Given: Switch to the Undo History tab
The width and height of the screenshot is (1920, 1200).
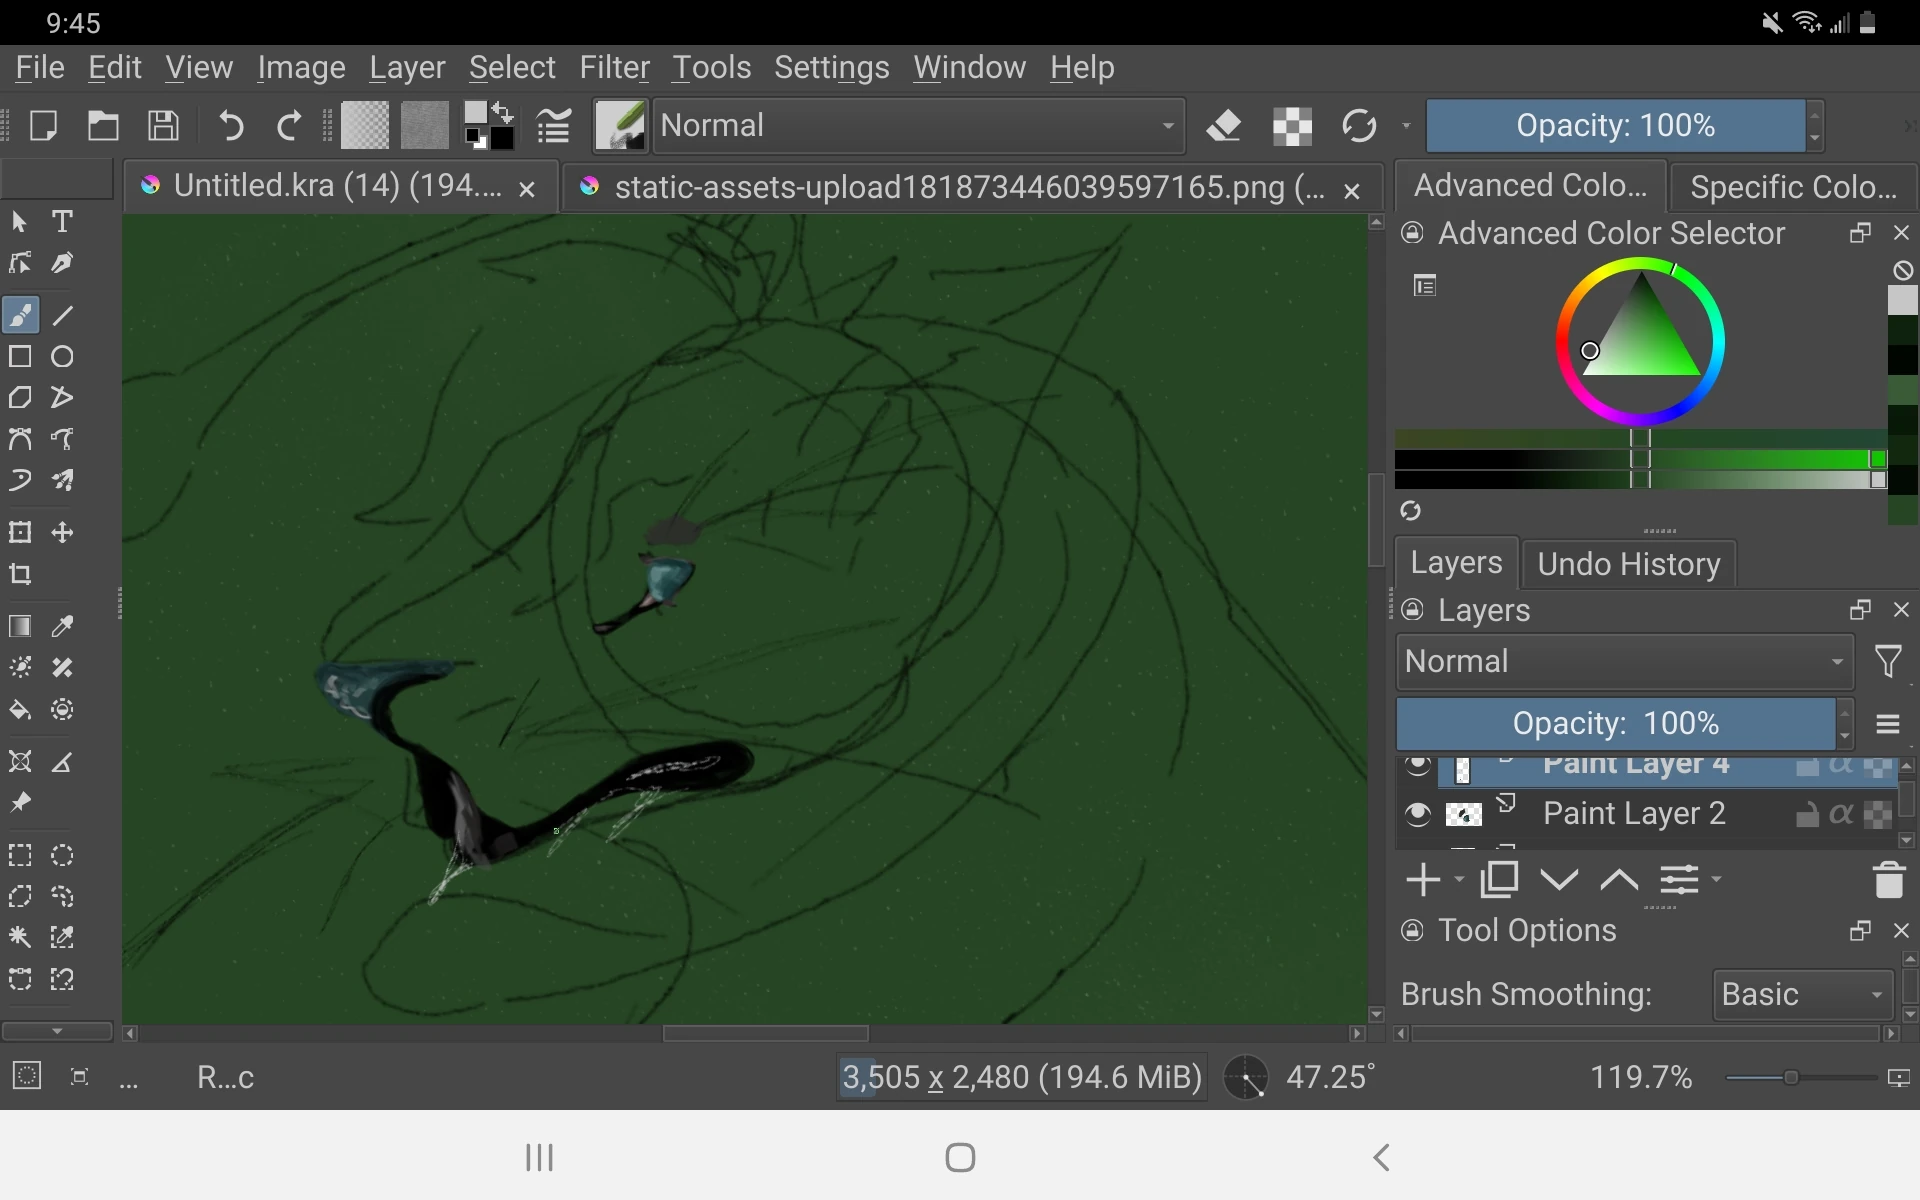Looking at the screenshot, I should 1627,563.
